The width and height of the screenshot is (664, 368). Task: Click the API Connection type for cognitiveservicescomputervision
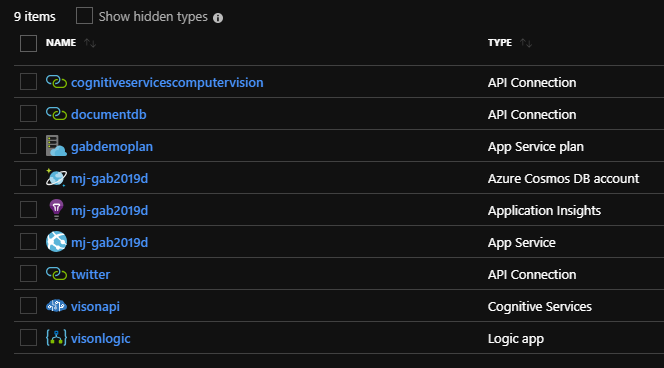532,82
